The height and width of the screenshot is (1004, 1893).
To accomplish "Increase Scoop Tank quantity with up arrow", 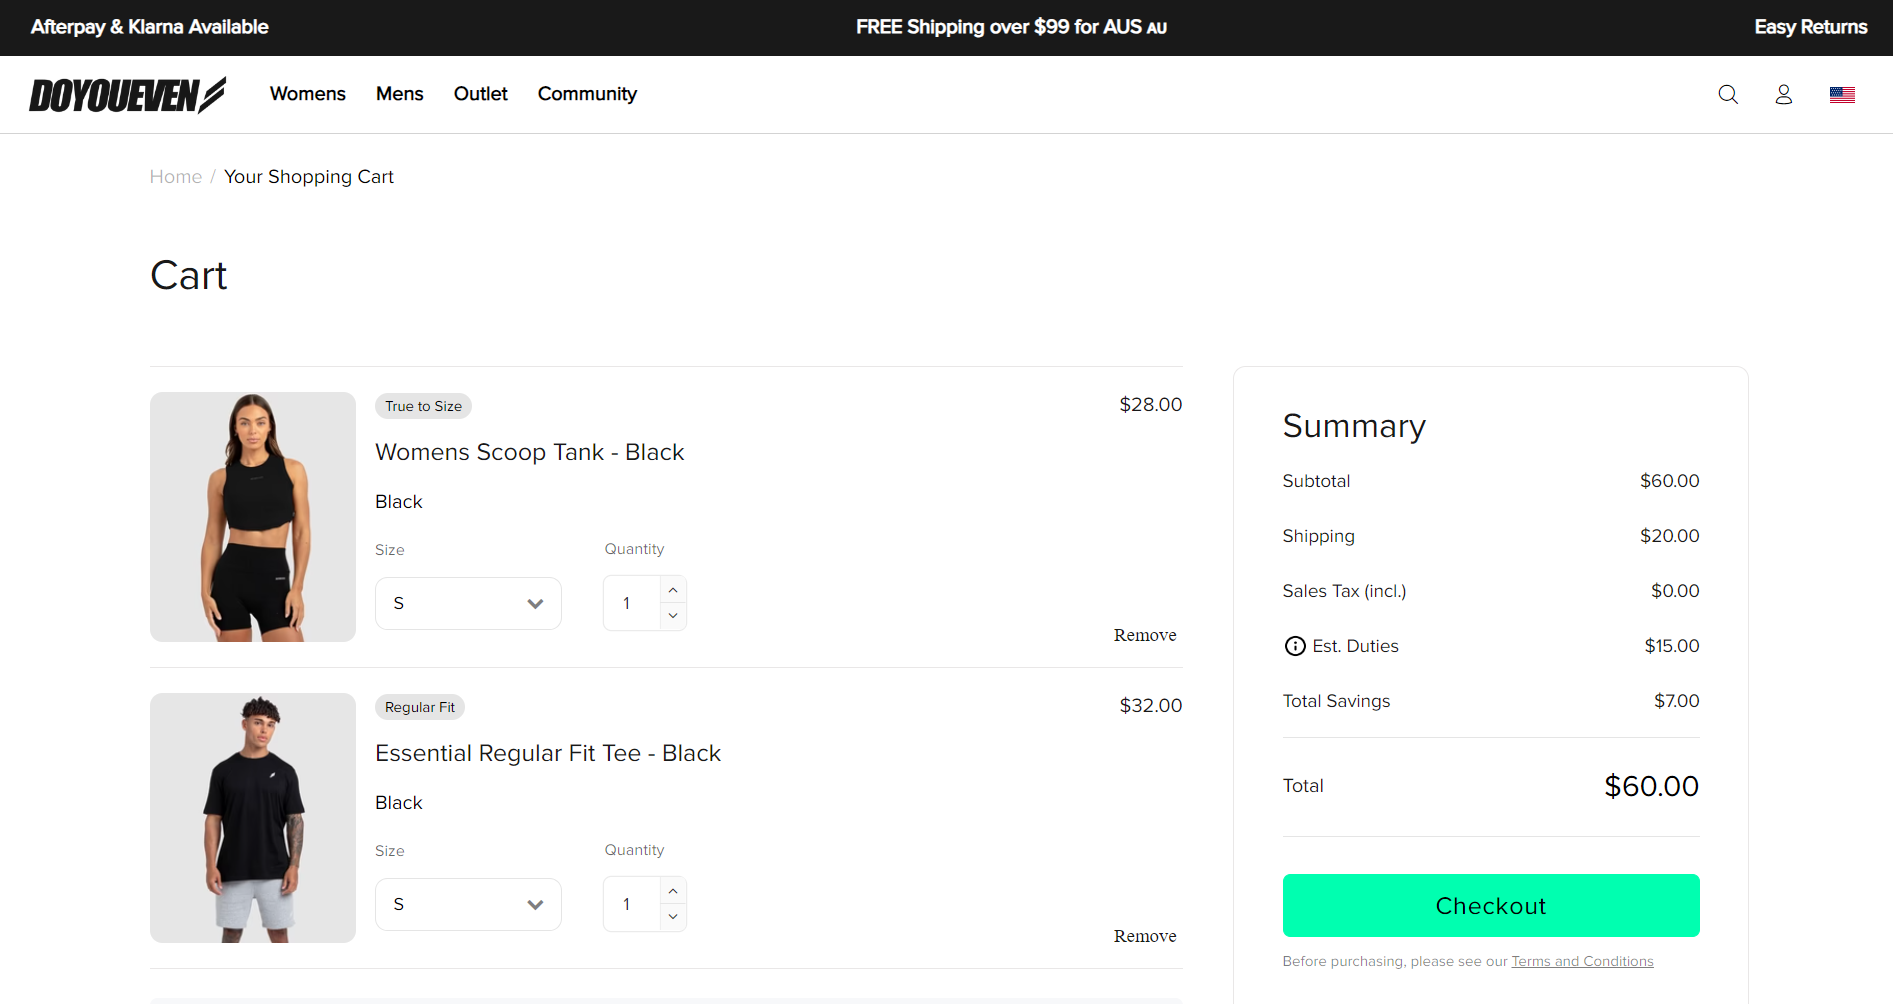I will (x=673, y=590).
